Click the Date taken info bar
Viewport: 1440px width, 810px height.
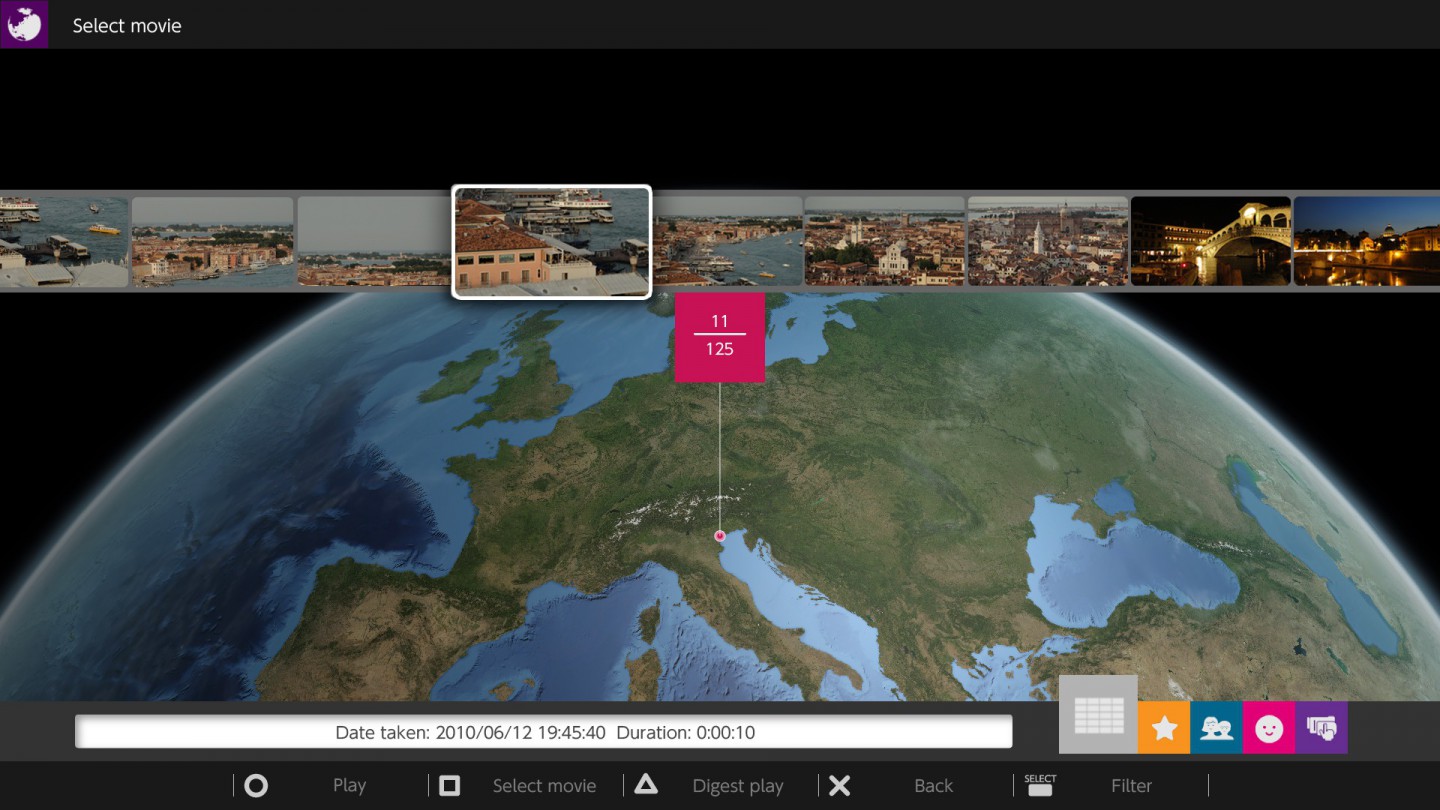pos(544,732)
